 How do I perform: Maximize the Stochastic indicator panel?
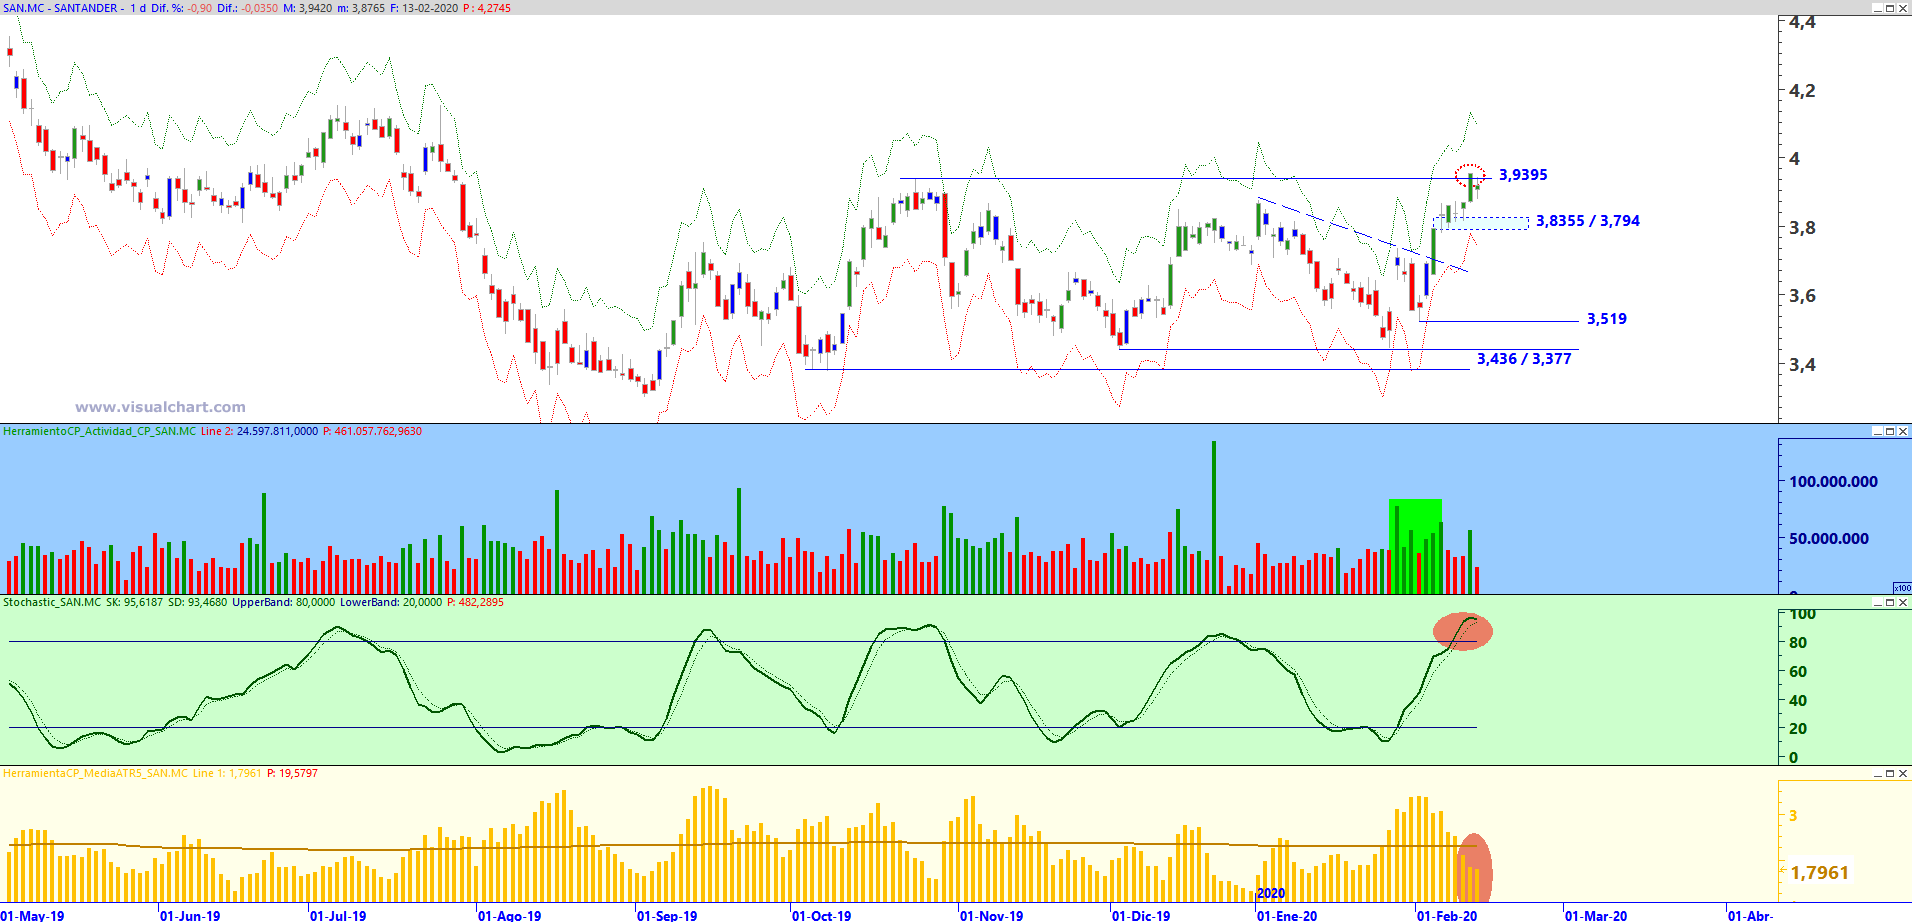tap(1890, 602)
